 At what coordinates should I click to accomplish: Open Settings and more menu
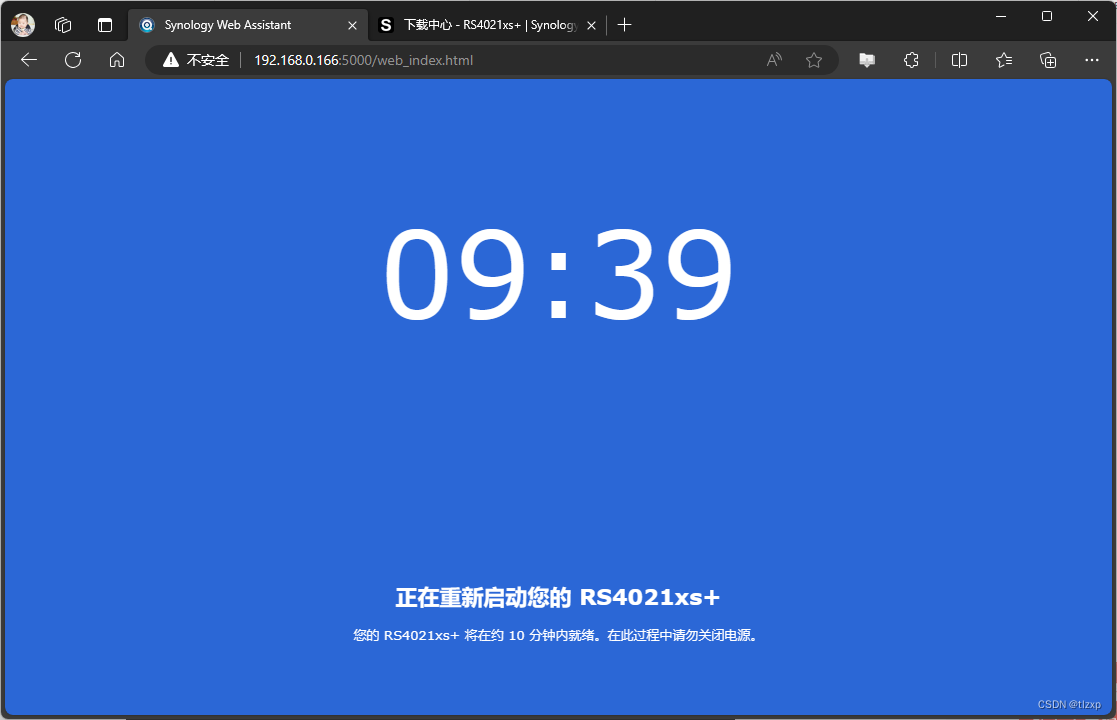point(1091,61)
